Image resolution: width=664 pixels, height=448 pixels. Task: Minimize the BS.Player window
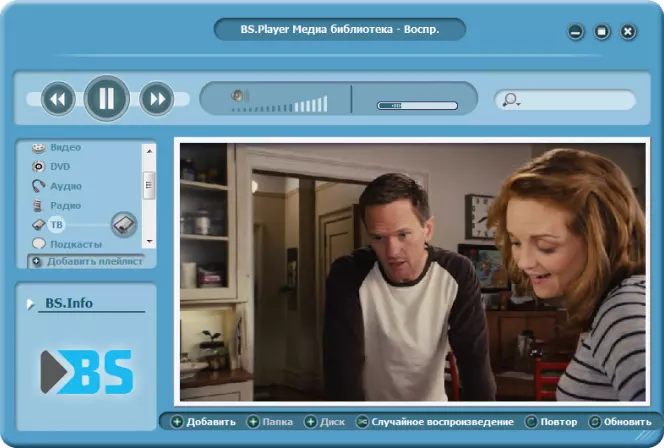pos(575,32)
